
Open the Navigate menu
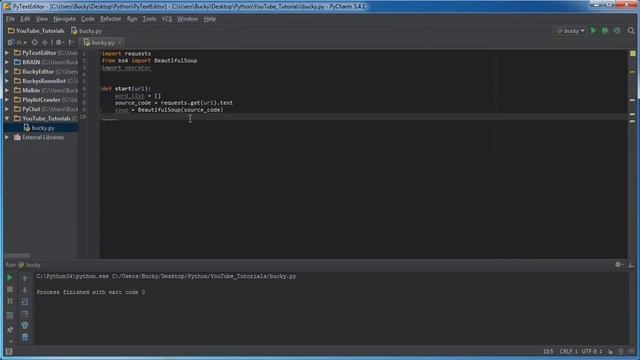pyautogui.click(x=64, y=19)
